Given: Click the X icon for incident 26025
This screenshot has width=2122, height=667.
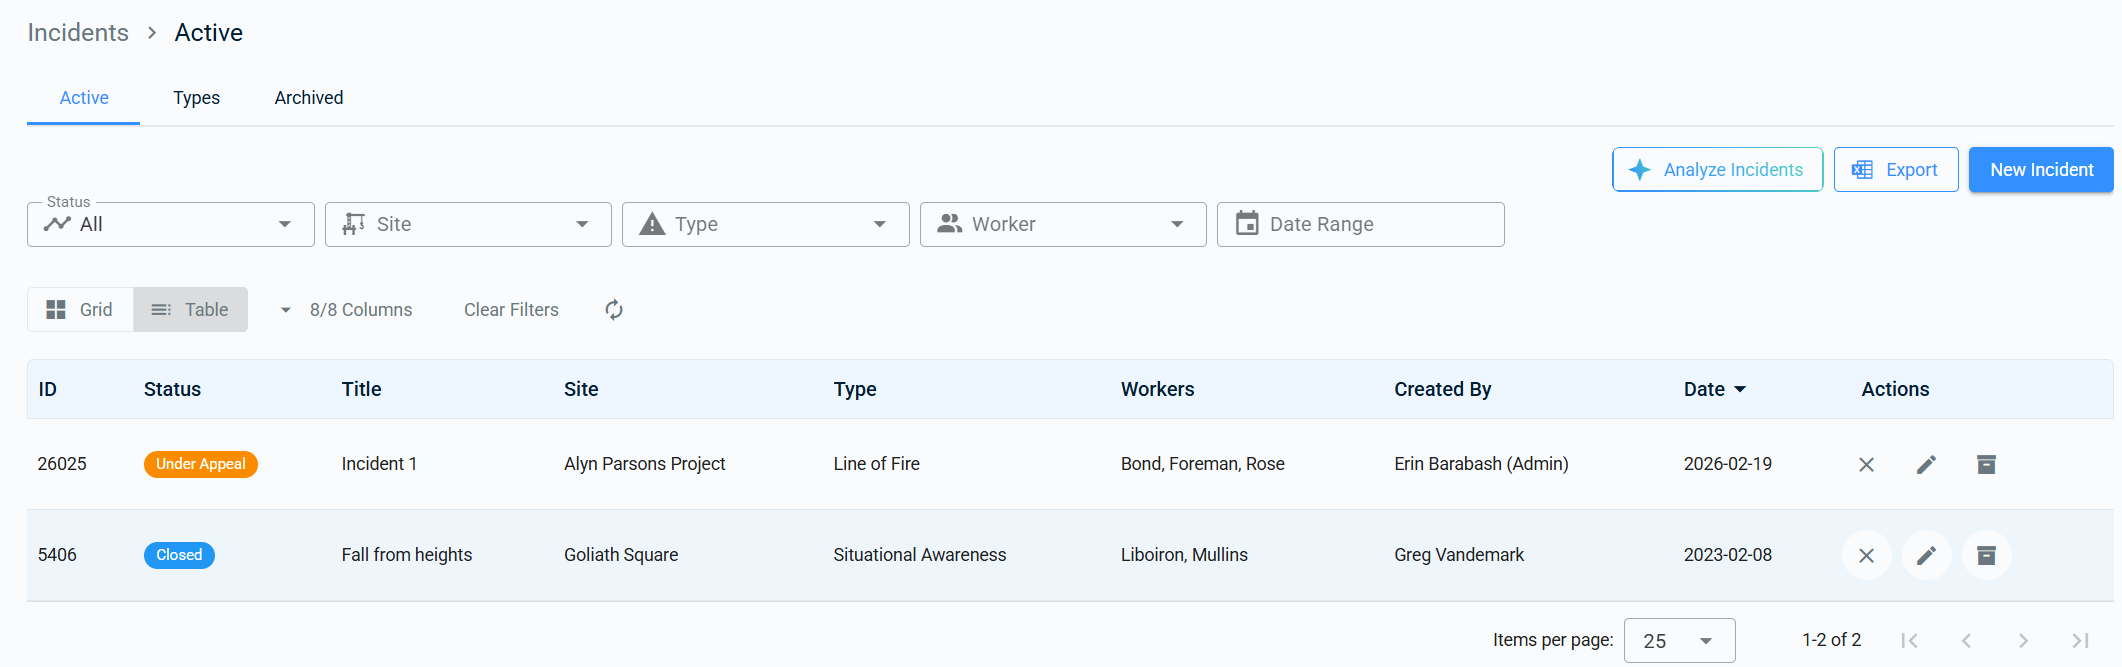Looking at the screenshot, I should click(x=1866, y=464).
